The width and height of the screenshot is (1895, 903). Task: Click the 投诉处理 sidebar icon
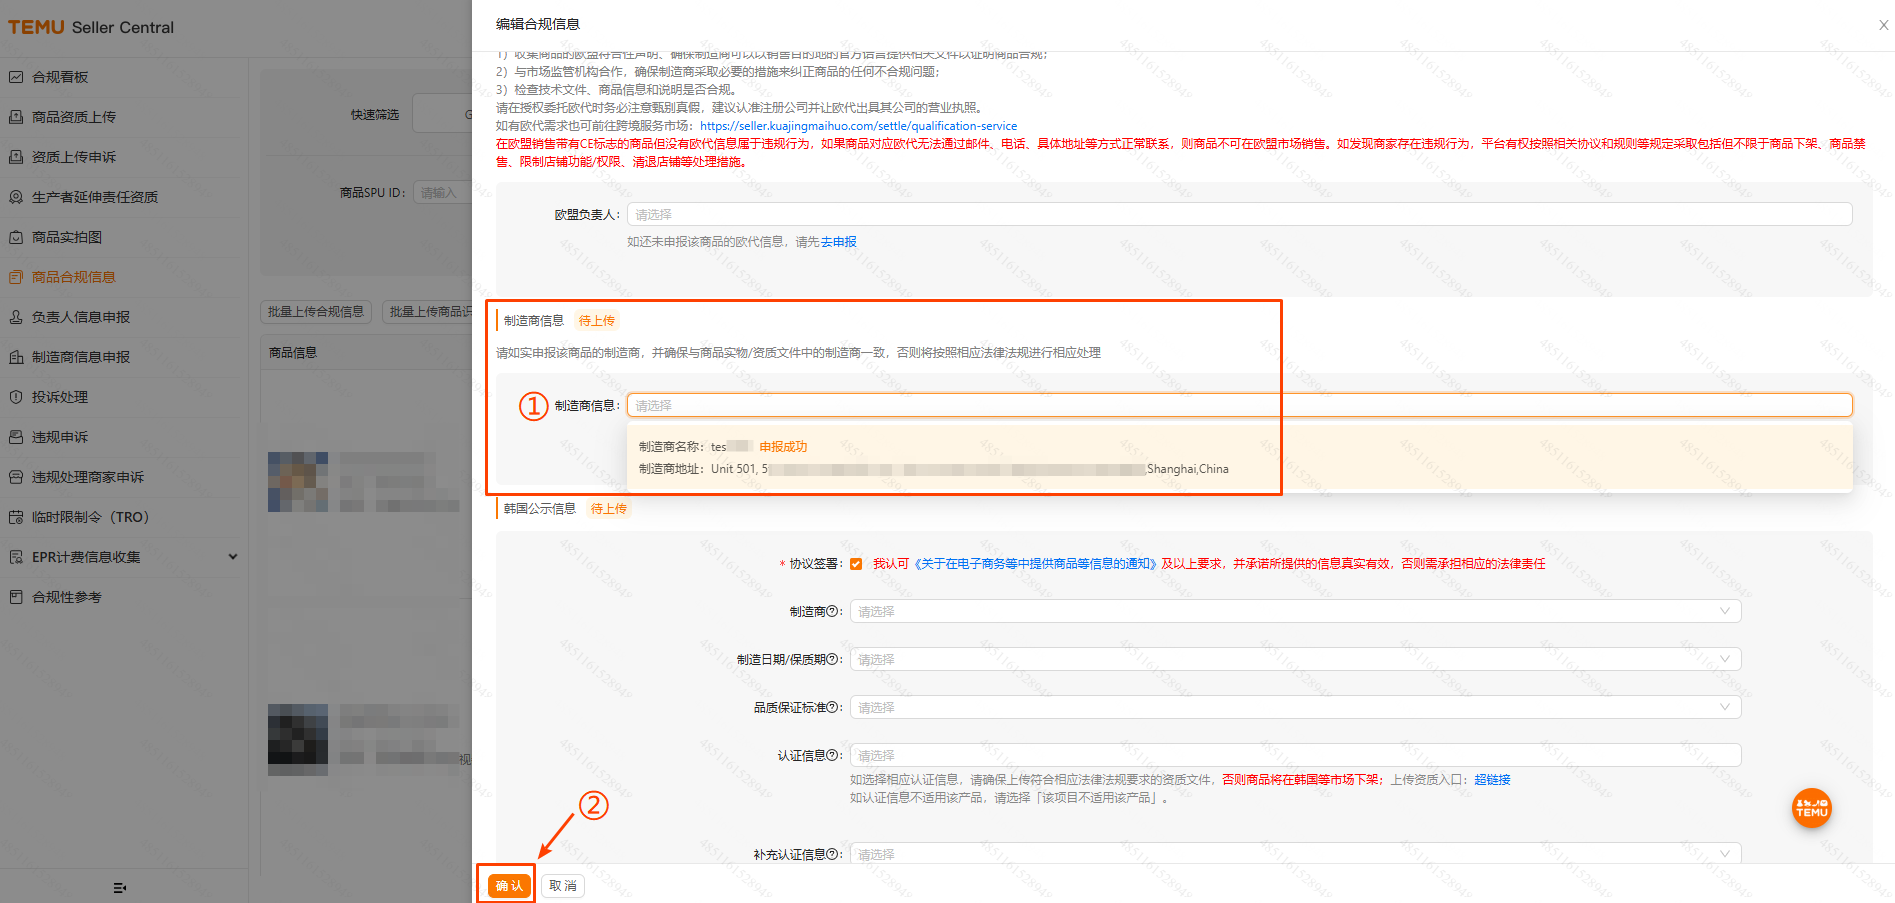click(x=16, y=397)
